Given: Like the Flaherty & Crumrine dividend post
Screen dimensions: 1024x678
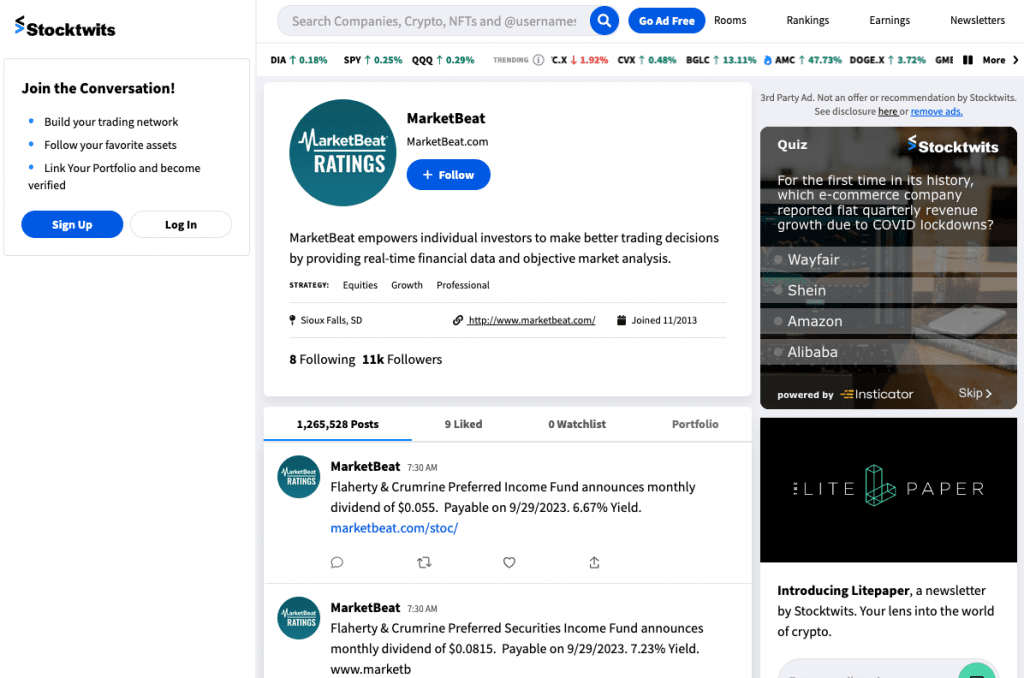Looking at the screenshot, I should 509,562.
